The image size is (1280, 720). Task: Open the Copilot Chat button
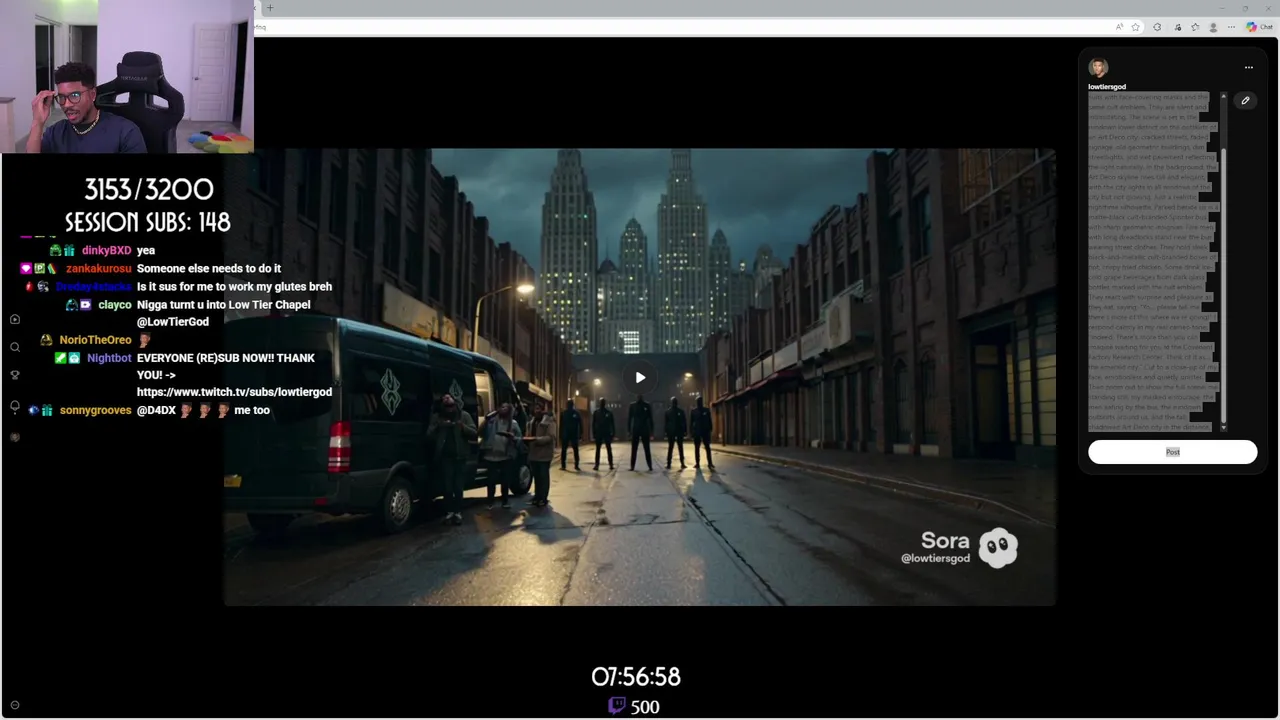click(x=1259, y=27)
